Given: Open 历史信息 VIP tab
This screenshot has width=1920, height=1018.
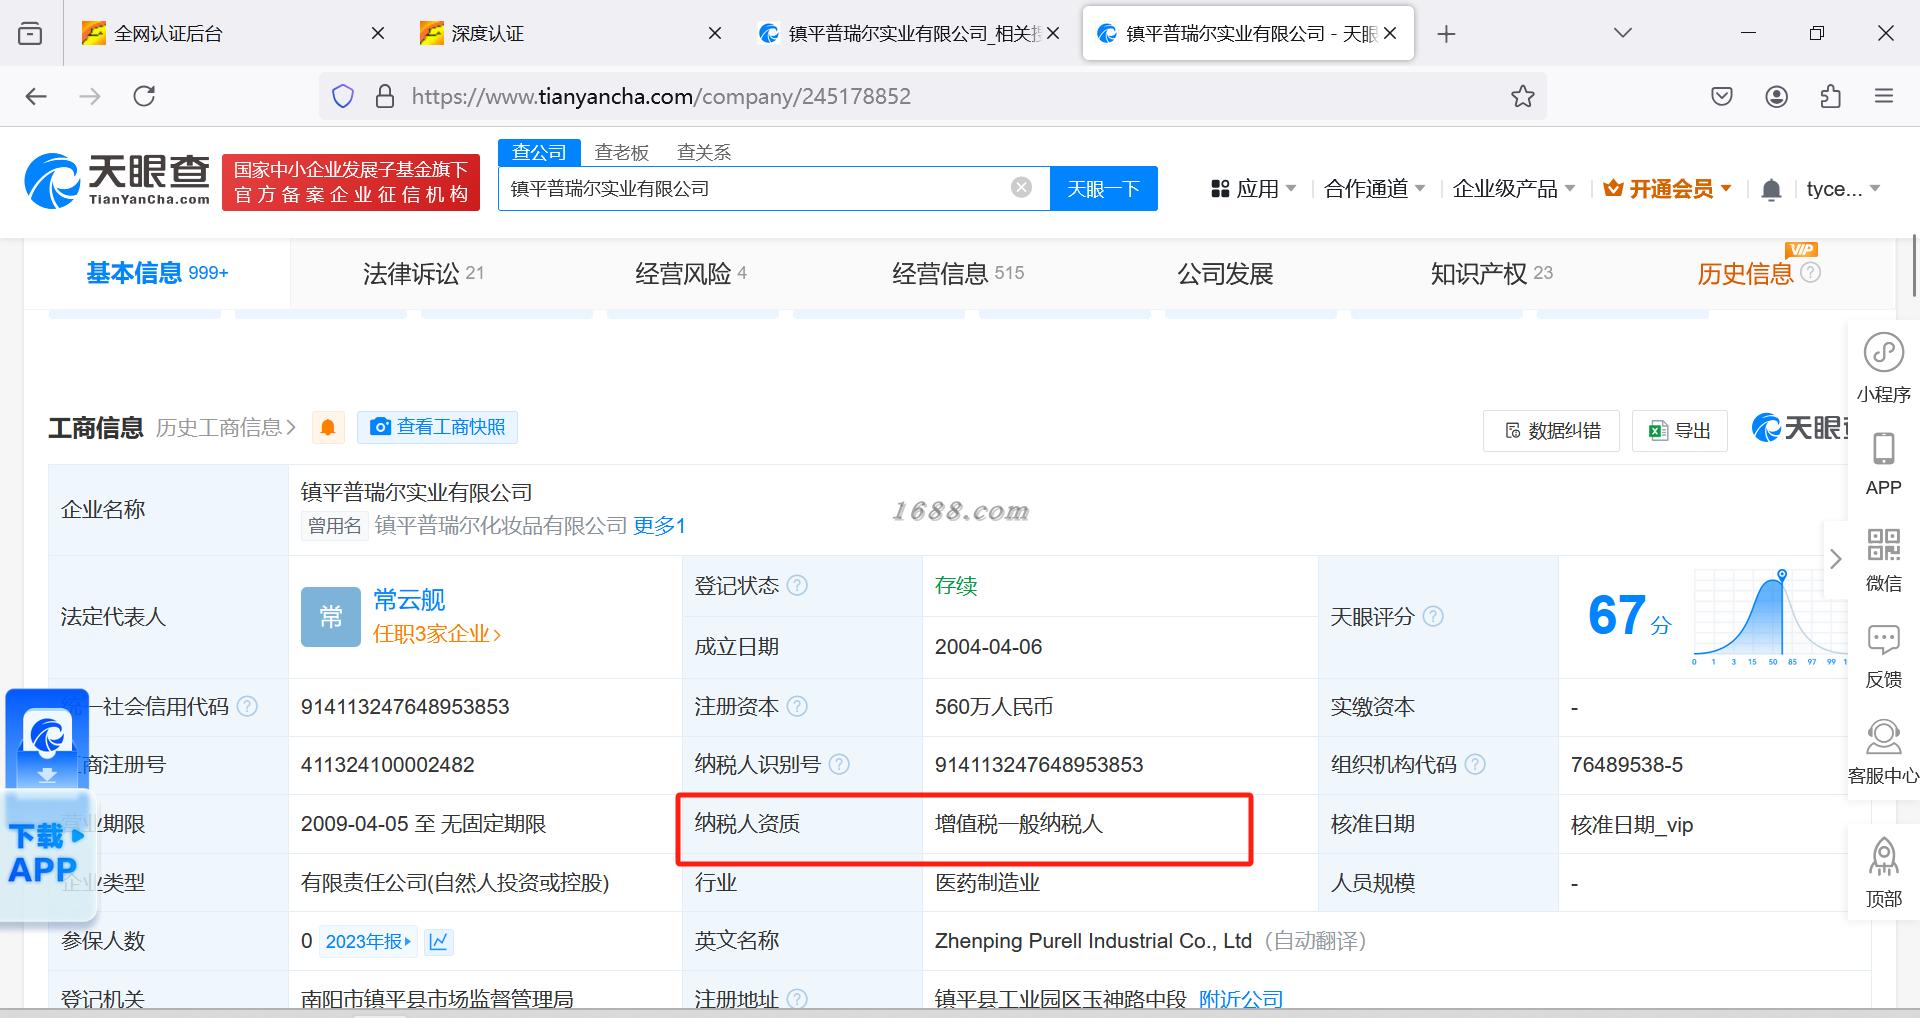Looking at the screenshot, I should [x=1758, y=273].
